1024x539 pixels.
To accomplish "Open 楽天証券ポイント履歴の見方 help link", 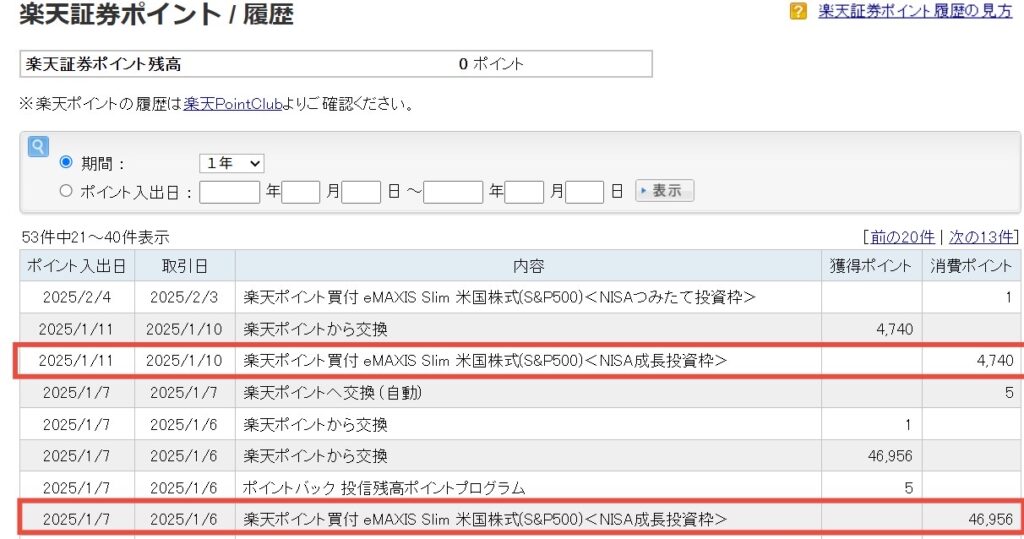I will 915,11.
